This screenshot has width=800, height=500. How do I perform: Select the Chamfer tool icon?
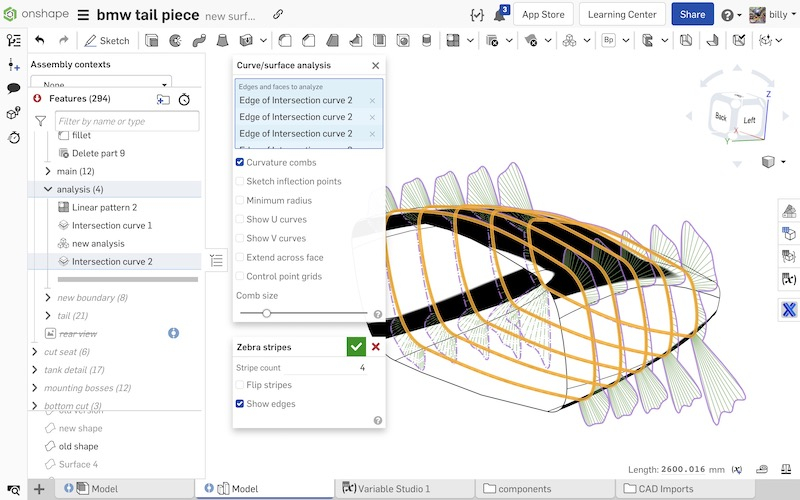tap(309, 40)
